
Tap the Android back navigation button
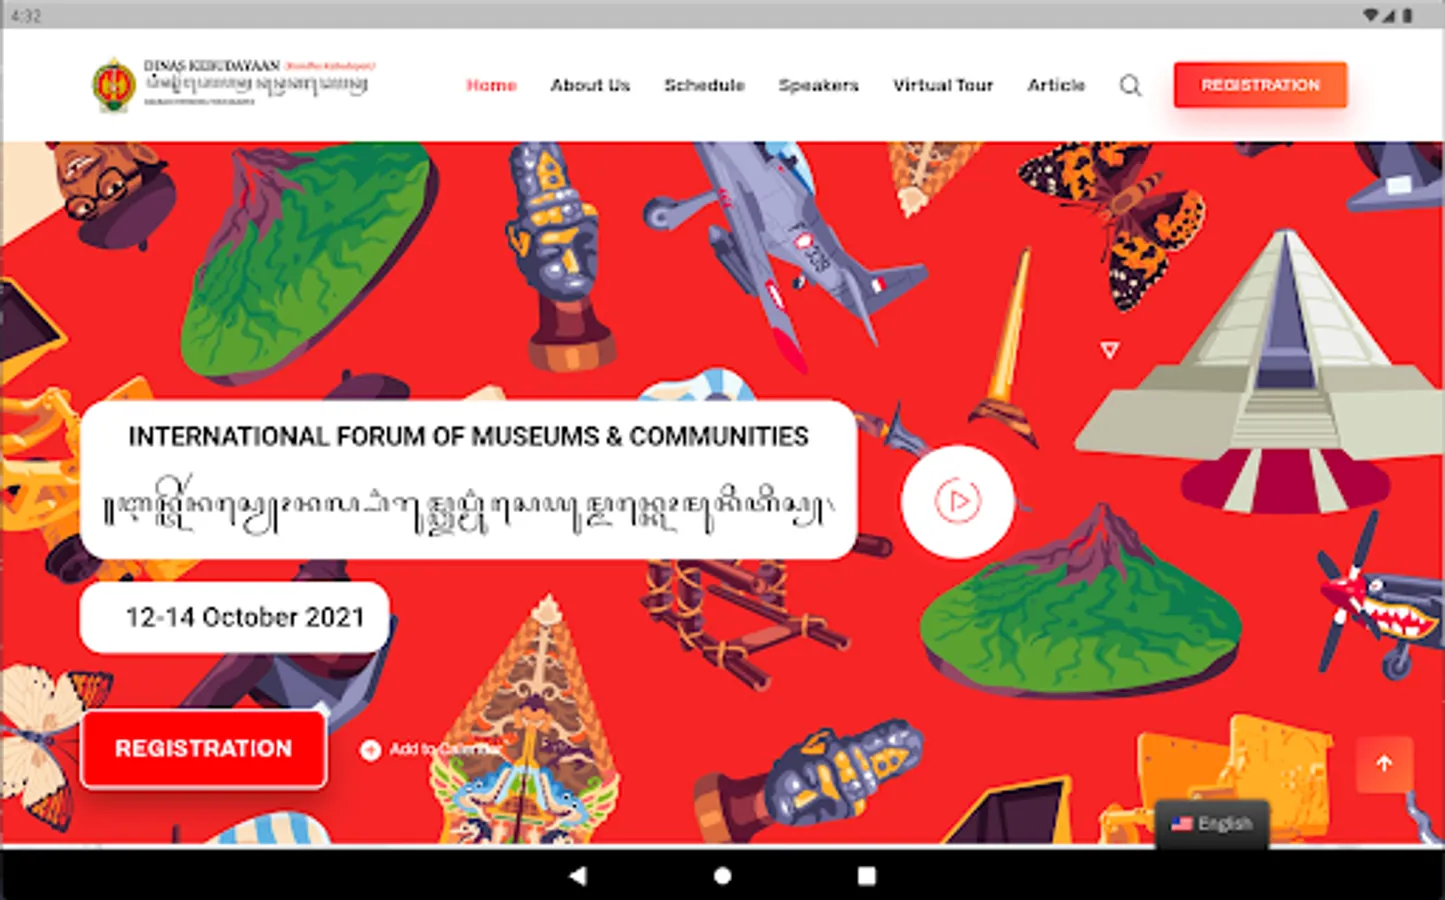point(577,876)
